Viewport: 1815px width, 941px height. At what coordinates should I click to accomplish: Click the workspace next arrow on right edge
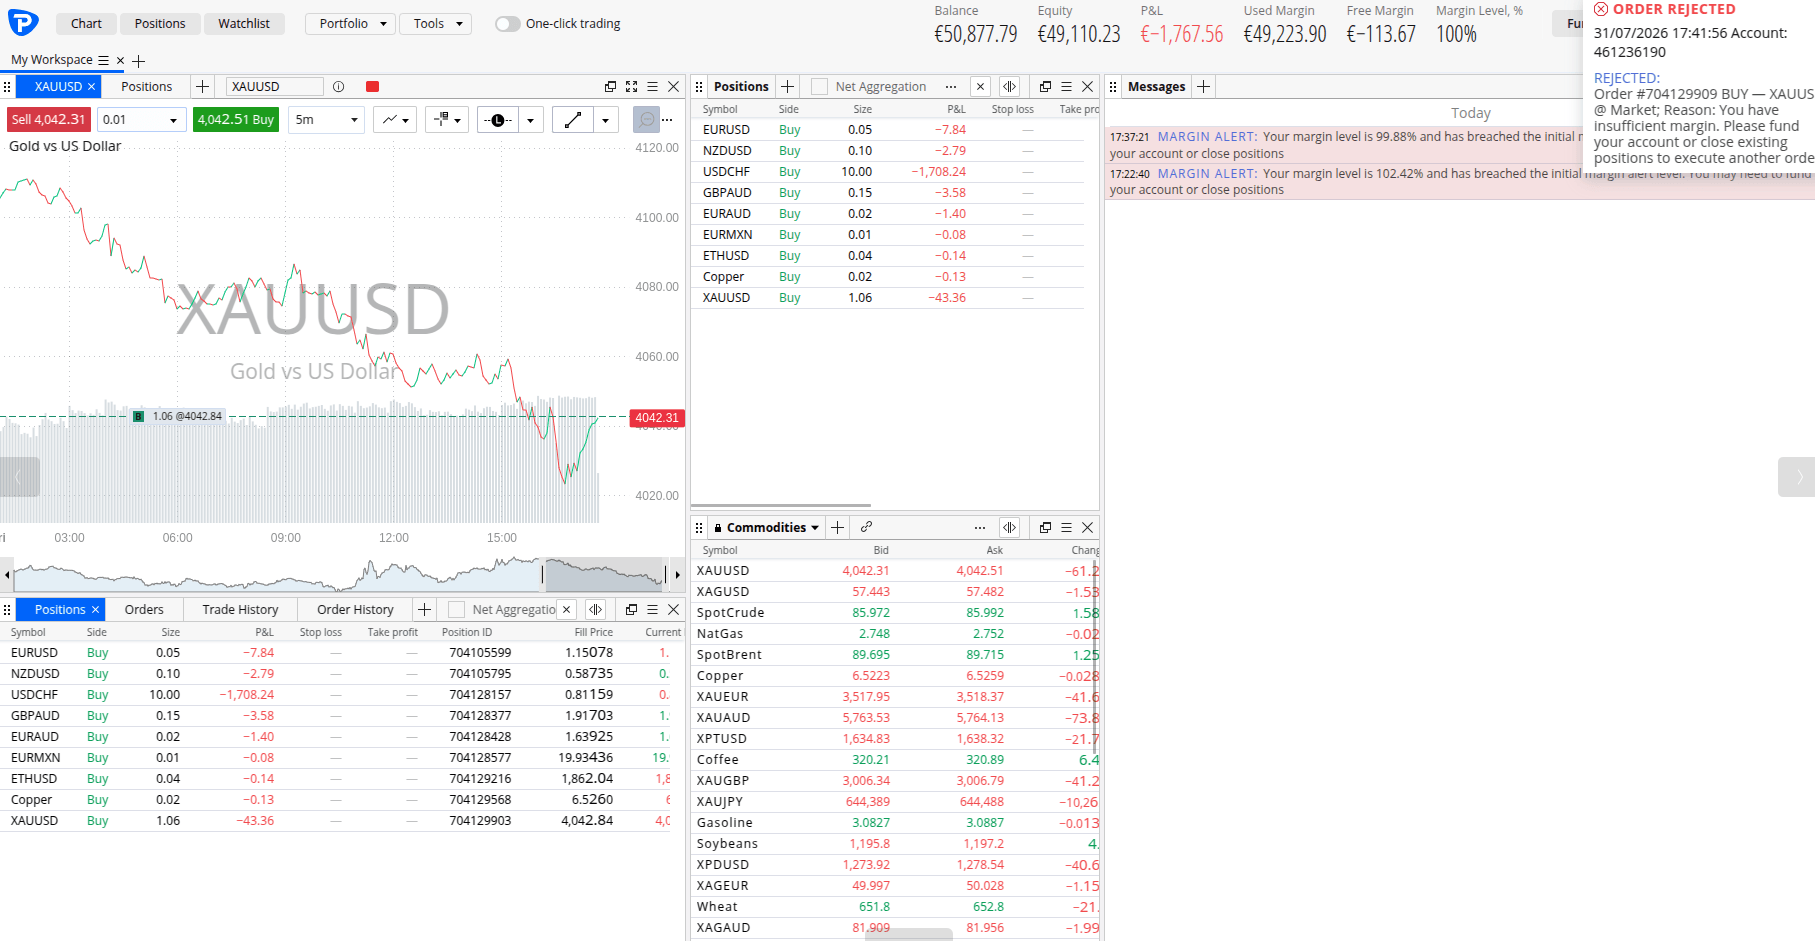click(x=1797, y=477)
